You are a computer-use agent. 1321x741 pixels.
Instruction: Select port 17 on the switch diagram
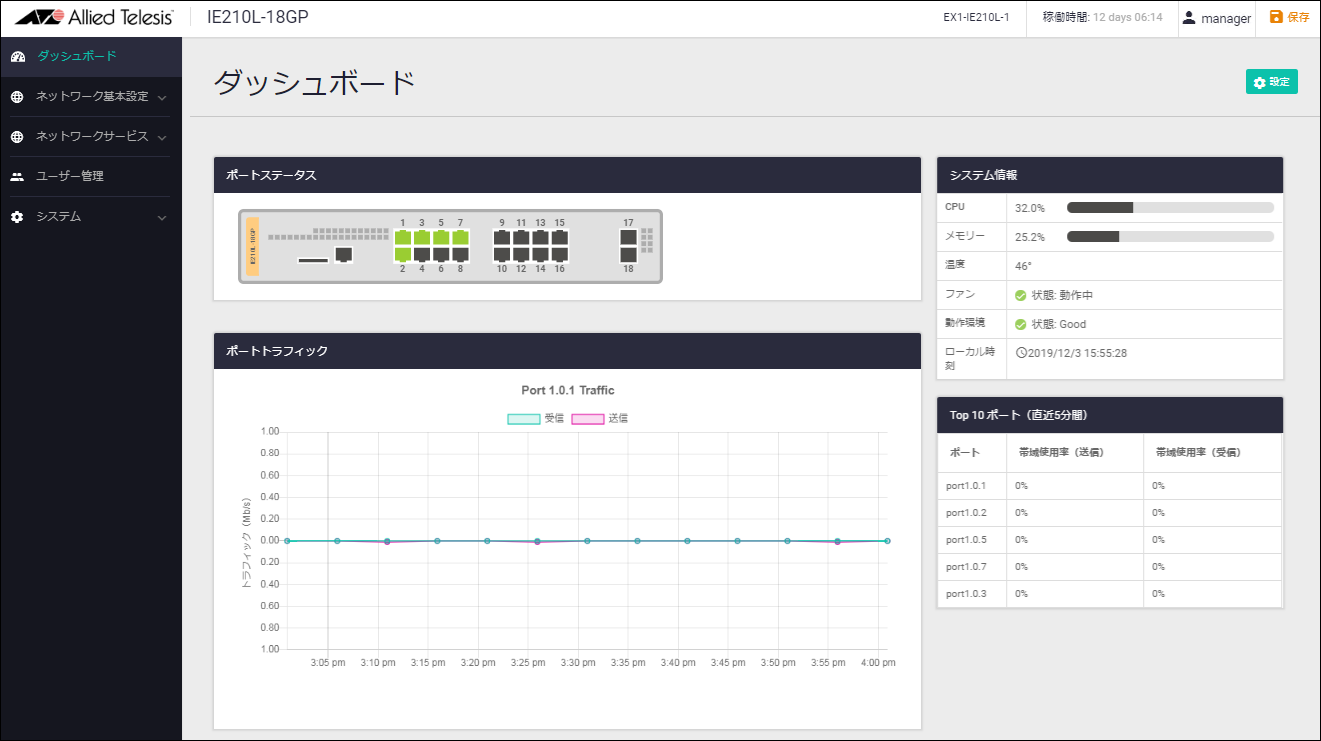pos(628,237)
